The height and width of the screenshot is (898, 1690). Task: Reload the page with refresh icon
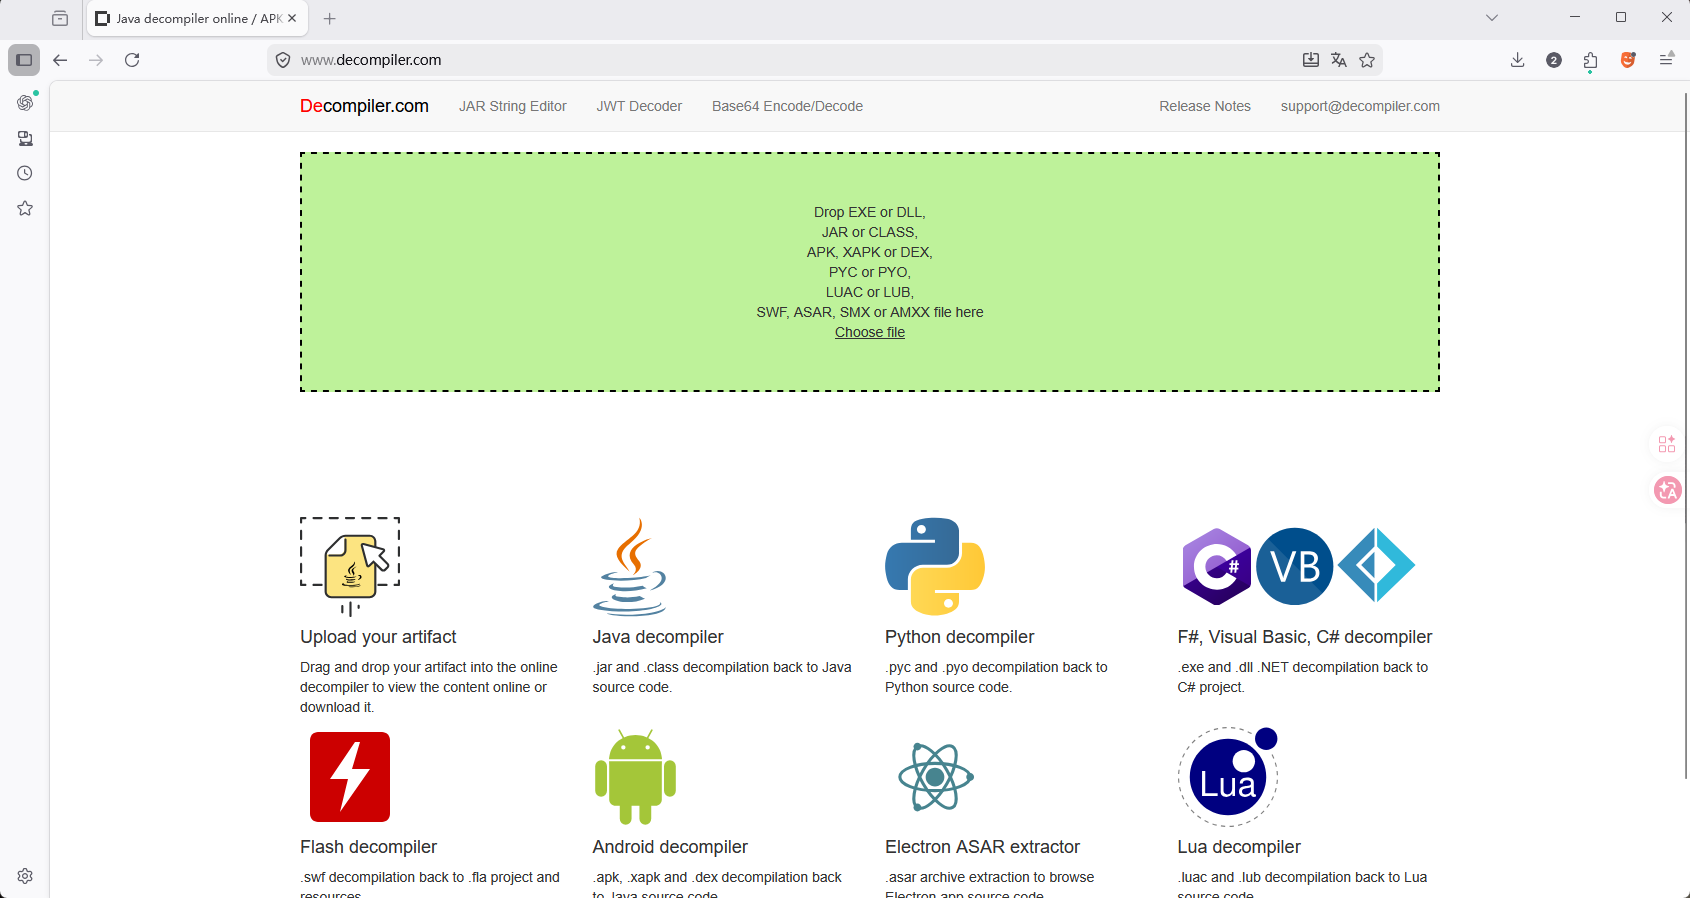point(132,60)
